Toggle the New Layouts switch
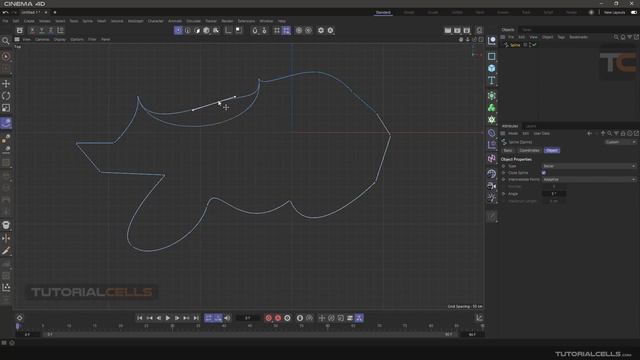 coord(633,13)
